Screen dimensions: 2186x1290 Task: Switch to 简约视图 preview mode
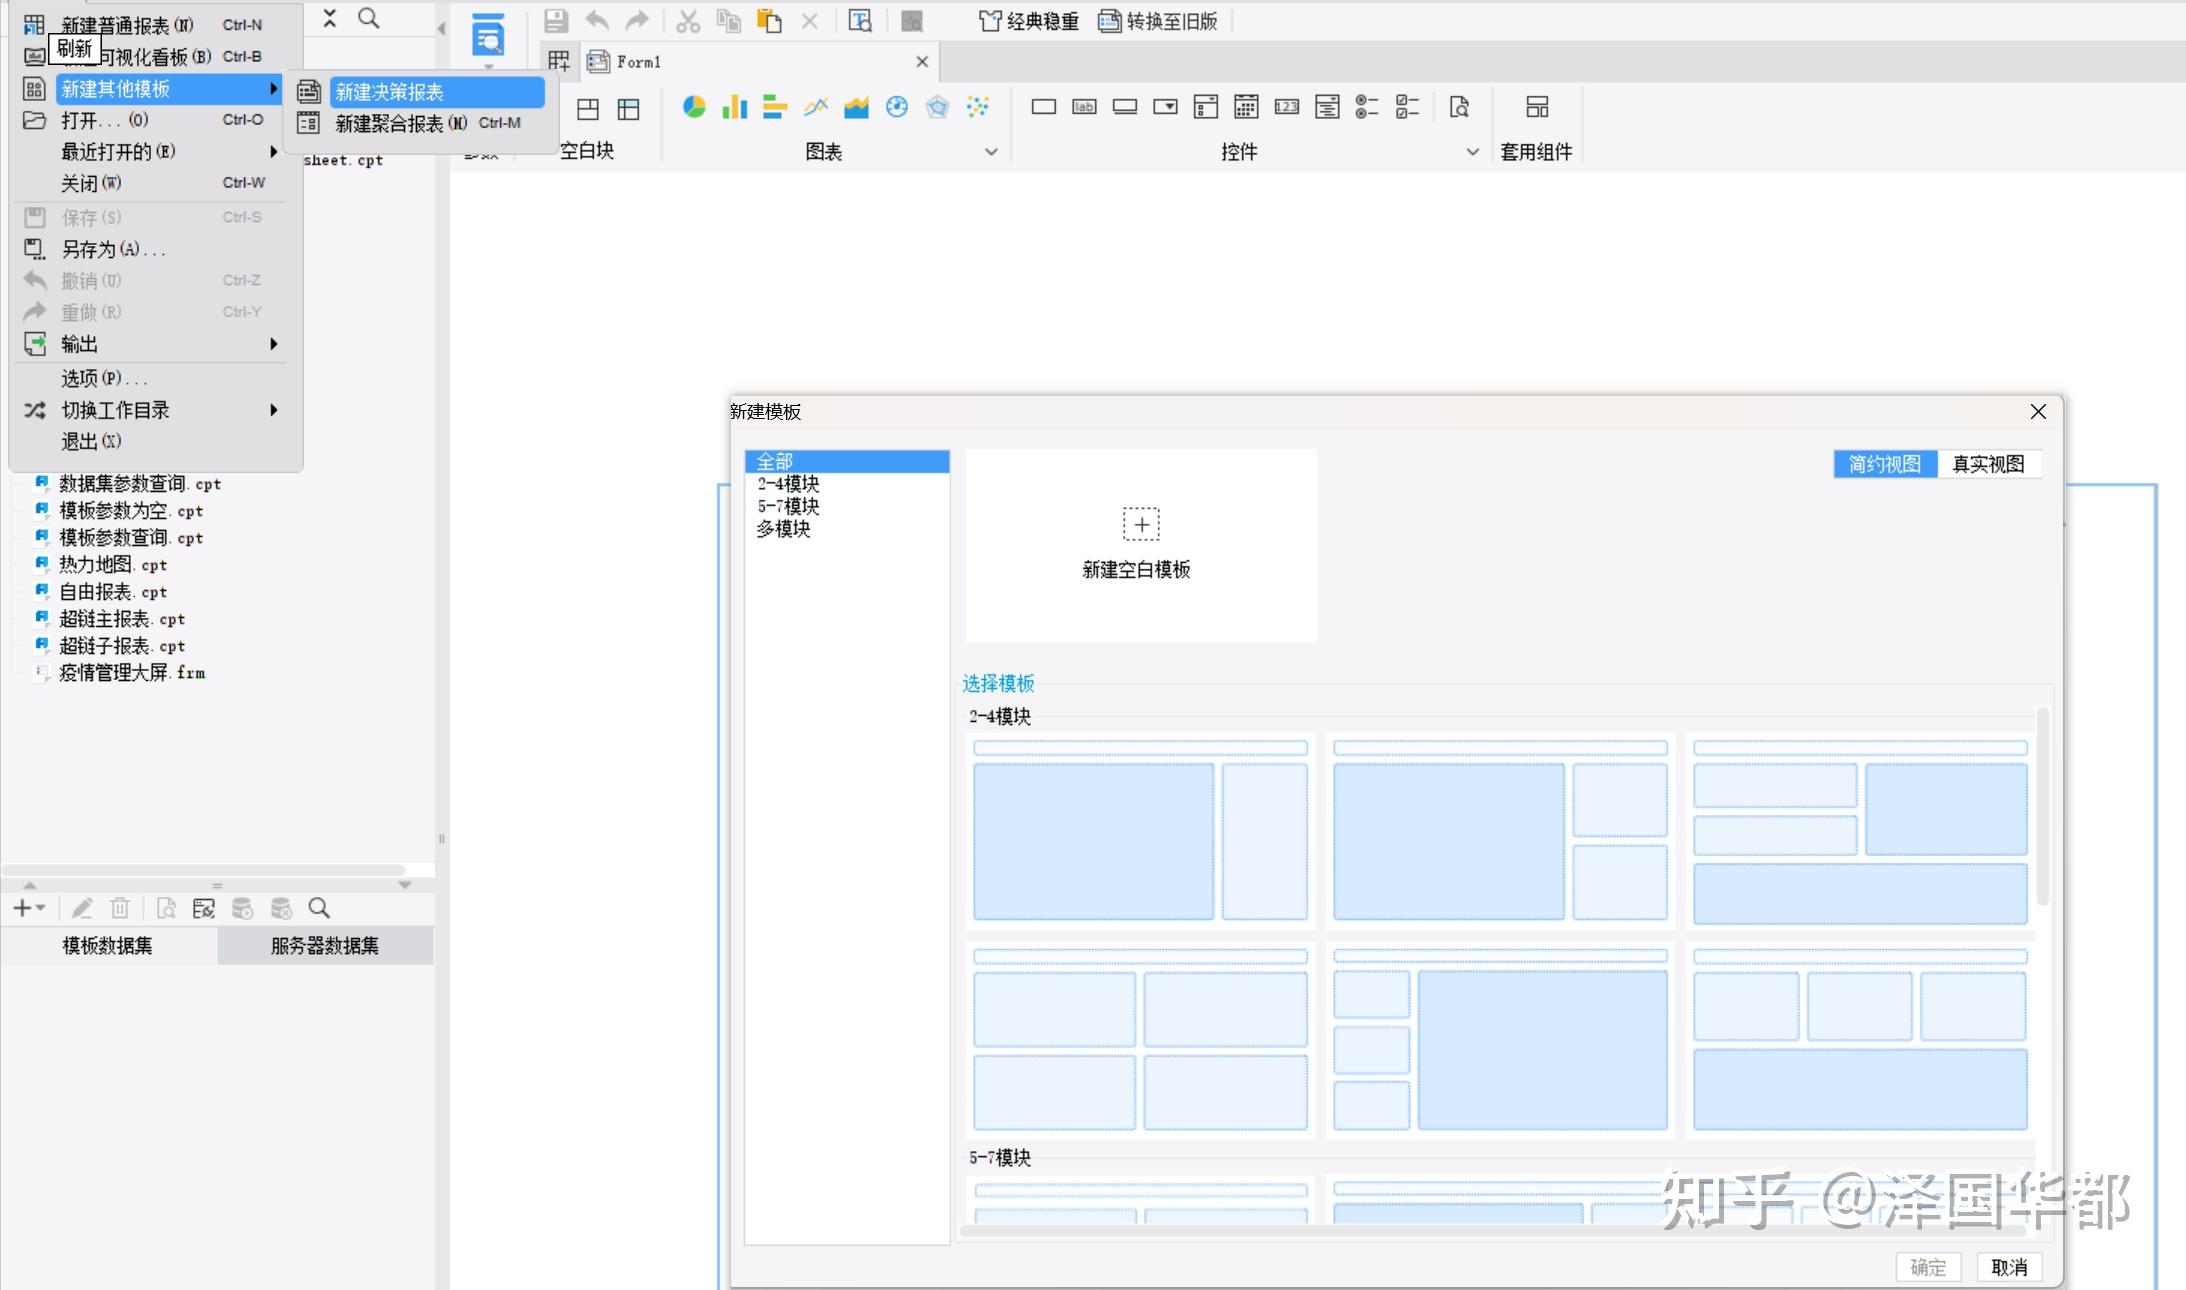click(1884, 463)
